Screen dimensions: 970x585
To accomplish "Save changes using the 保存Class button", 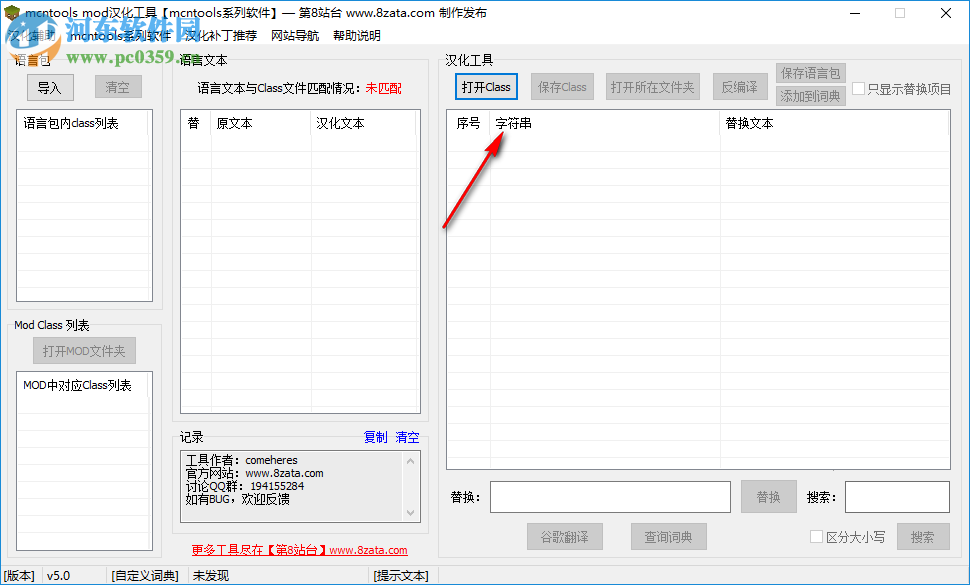I will [562, 87].
